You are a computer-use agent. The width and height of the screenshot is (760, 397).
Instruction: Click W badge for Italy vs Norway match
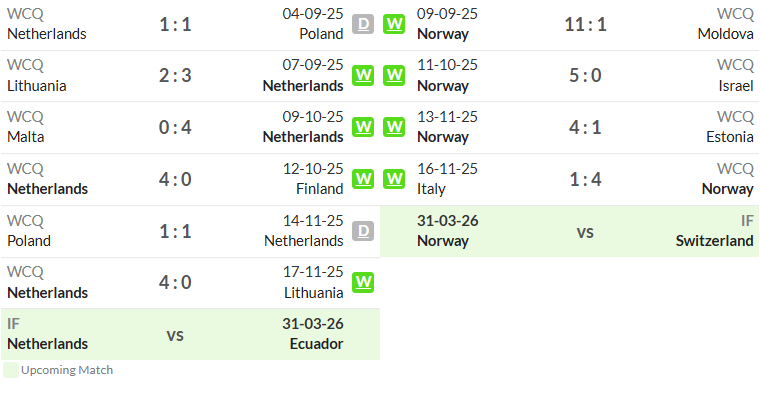pos(394,179)
